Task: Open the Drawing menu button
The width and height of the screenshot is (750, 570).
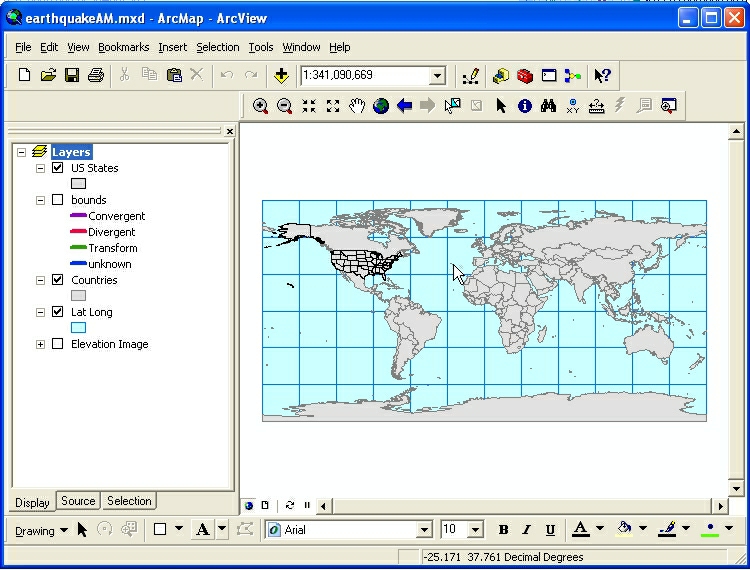Action: [x=41, y=530]
